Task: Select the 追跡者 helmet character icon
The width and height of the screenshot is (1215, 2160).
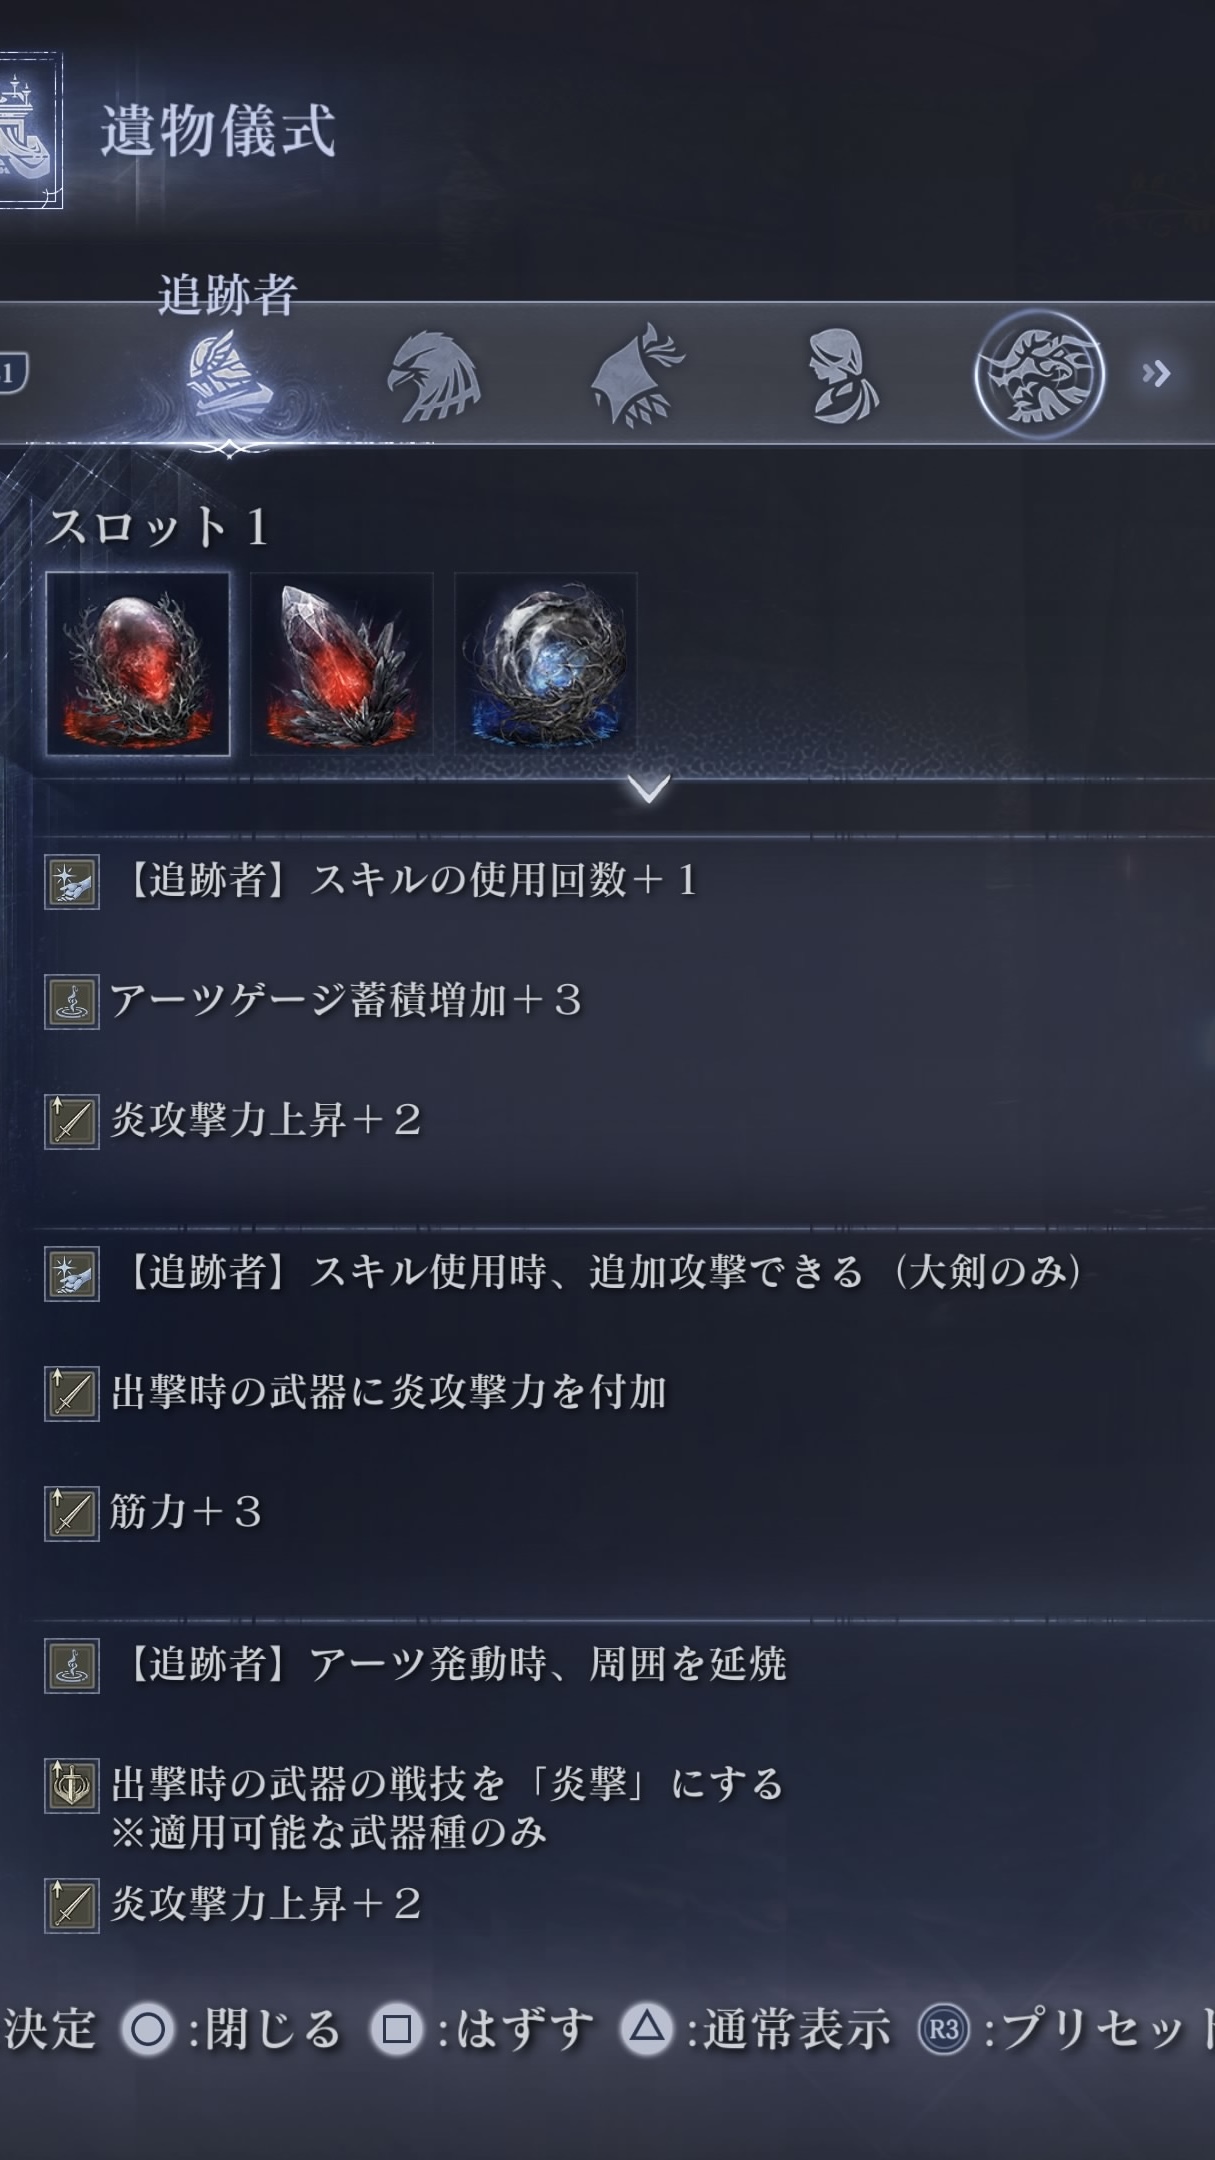Action: pyautogui.click(x=229, y=376)
